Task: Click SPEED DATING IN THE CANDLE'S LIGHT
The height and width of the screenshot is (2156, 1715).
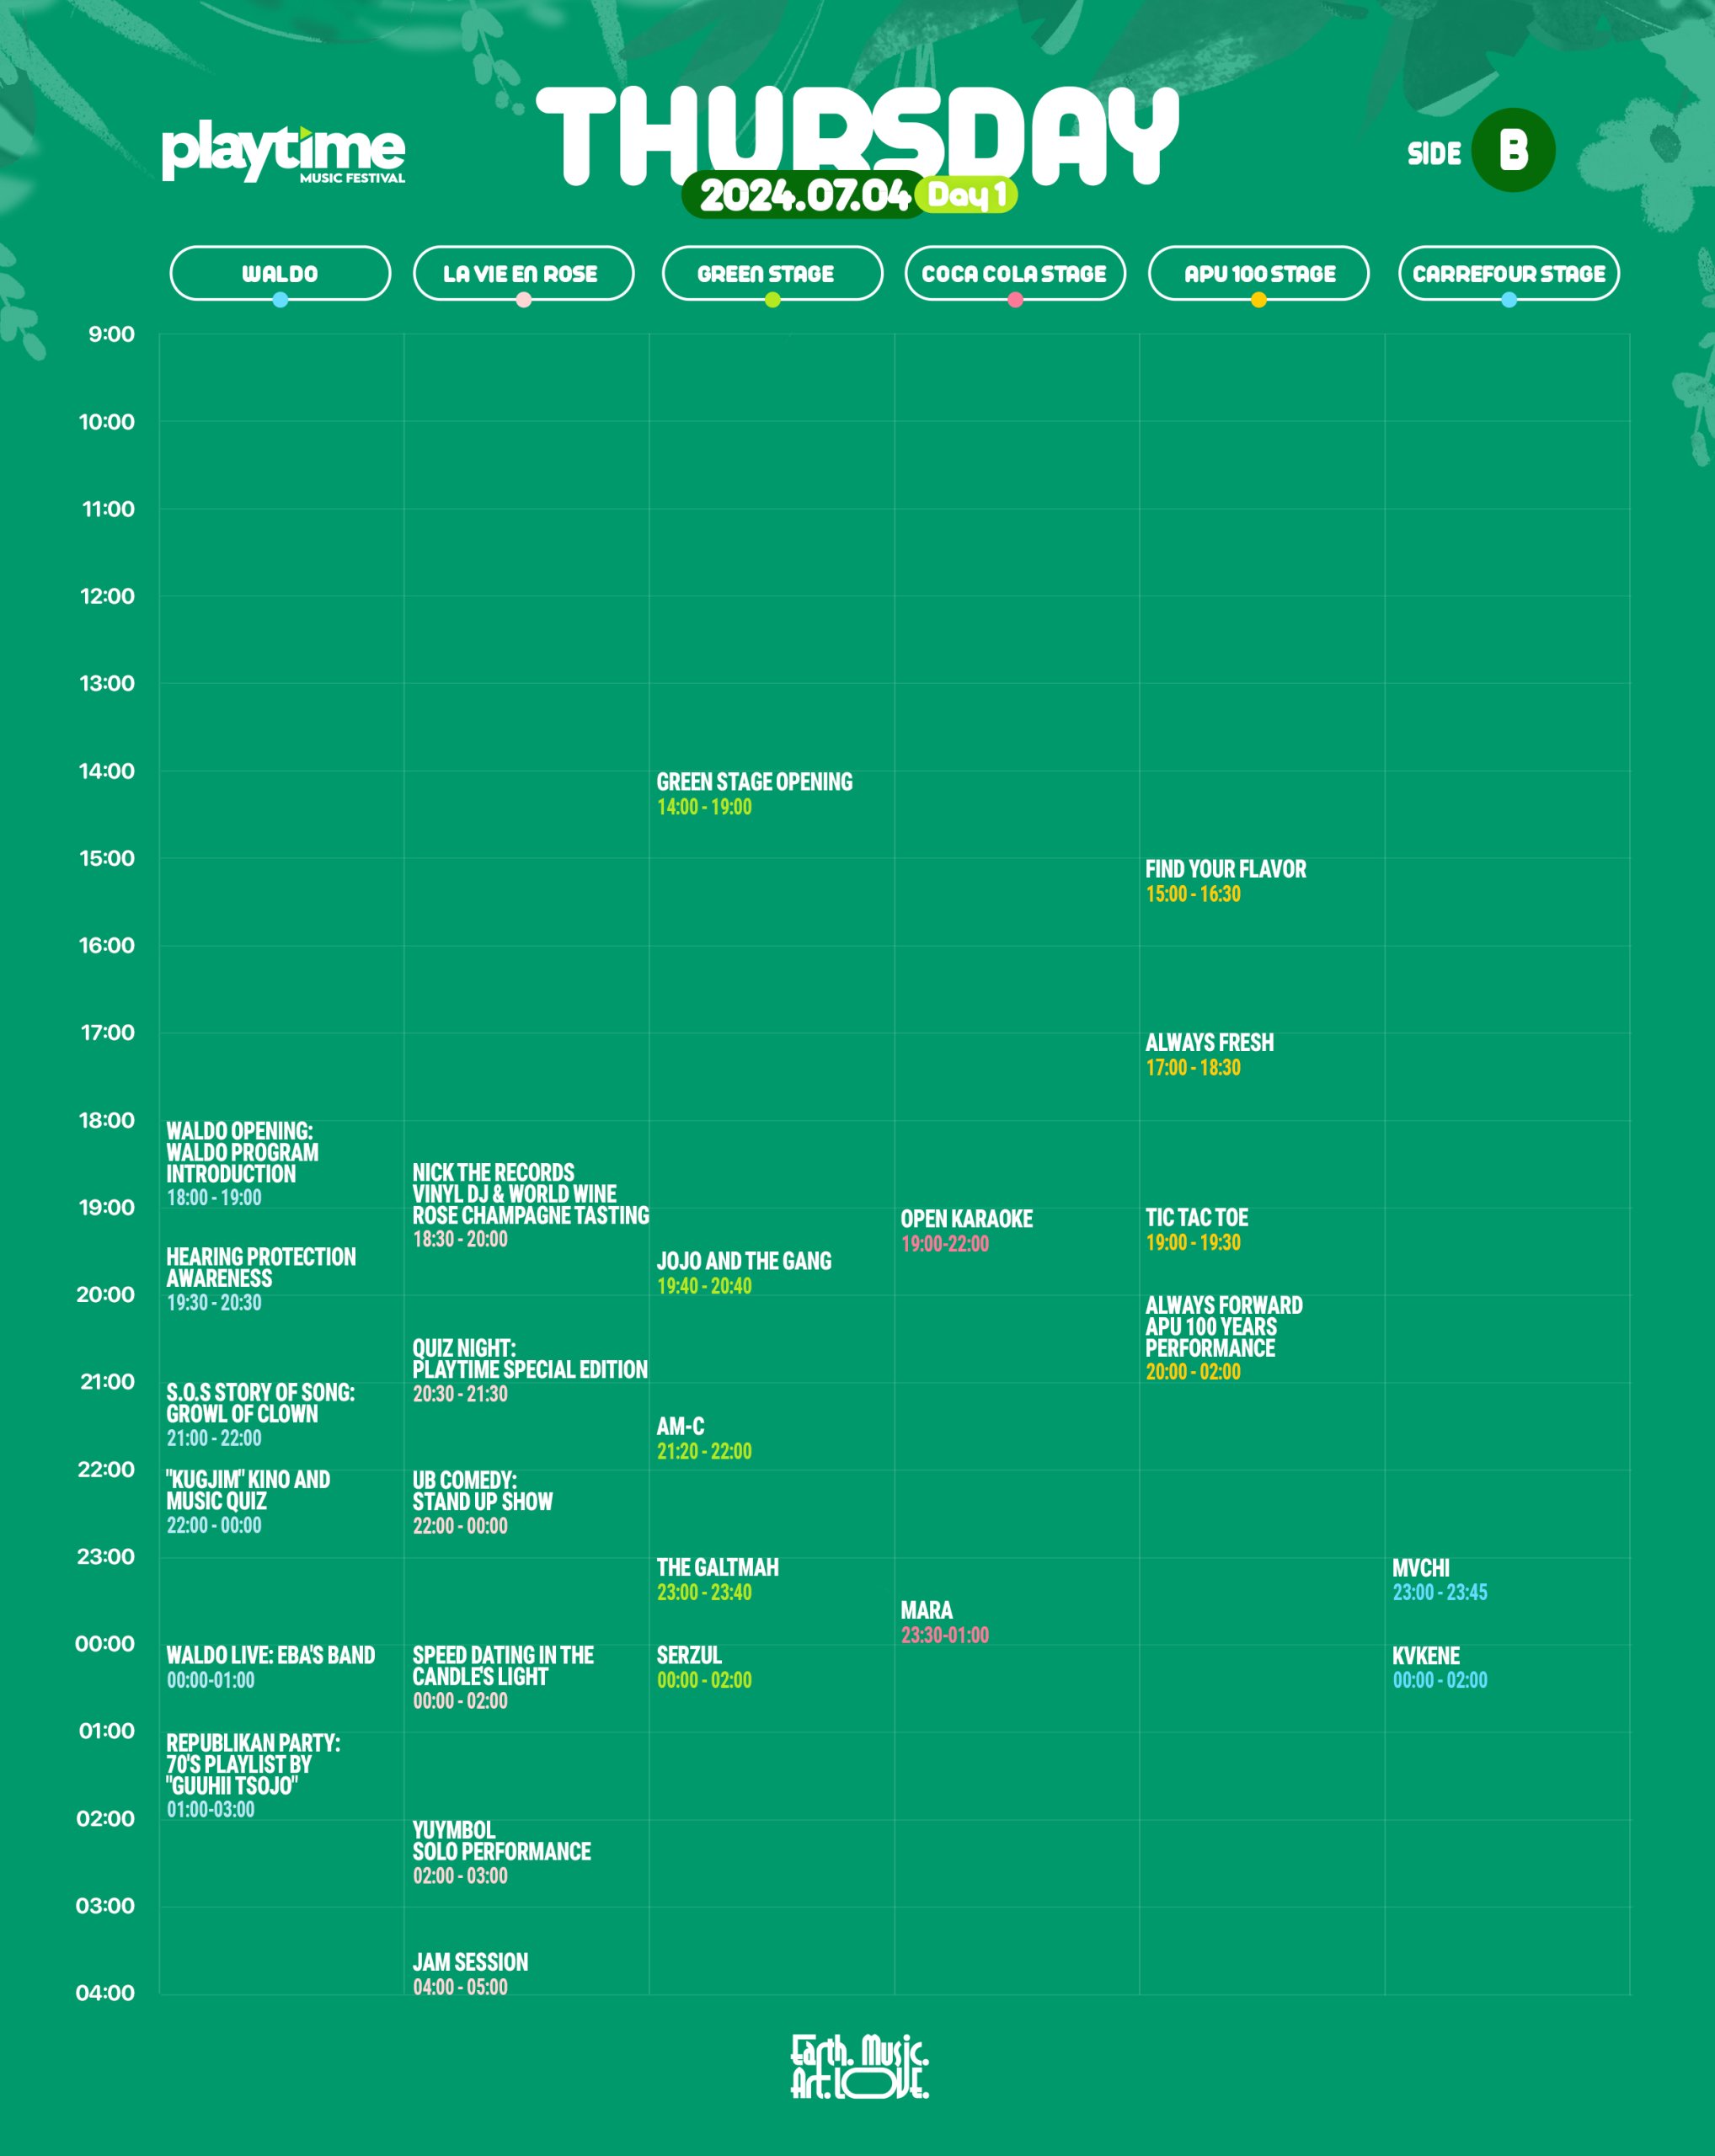Action: [503, 1677]
